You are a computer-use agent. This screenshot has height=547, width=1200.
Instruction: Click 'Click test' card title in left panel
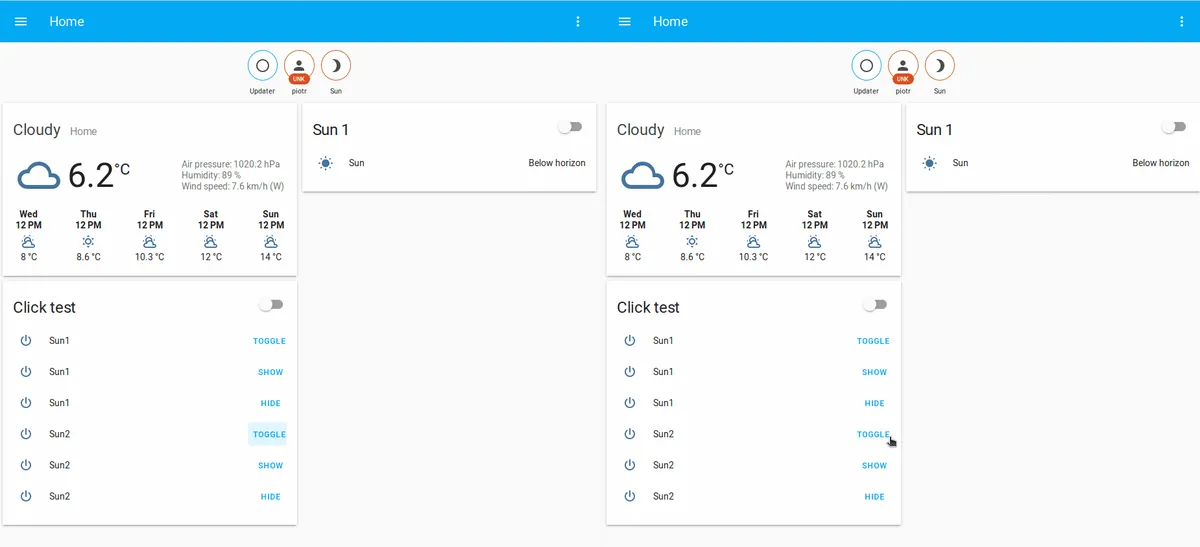(x=44, y=308)
